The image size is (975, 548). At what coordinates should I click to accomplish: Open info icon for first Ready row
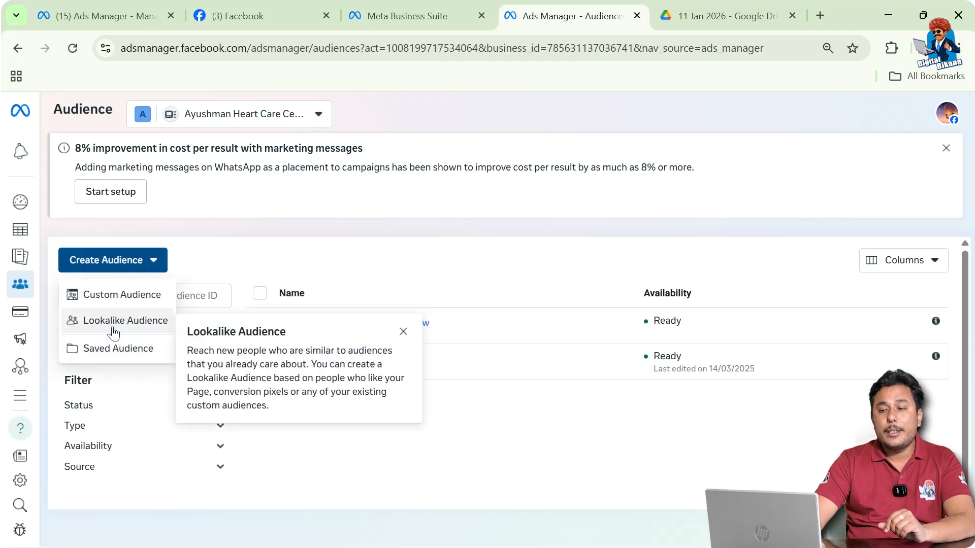click(x=936, y=321)
